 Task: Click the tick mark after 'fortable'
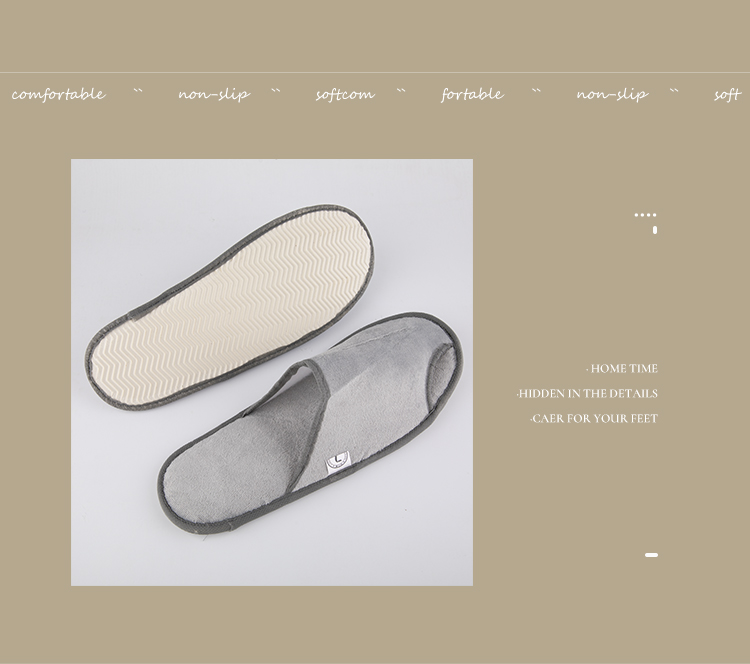(x=536, y=90)
